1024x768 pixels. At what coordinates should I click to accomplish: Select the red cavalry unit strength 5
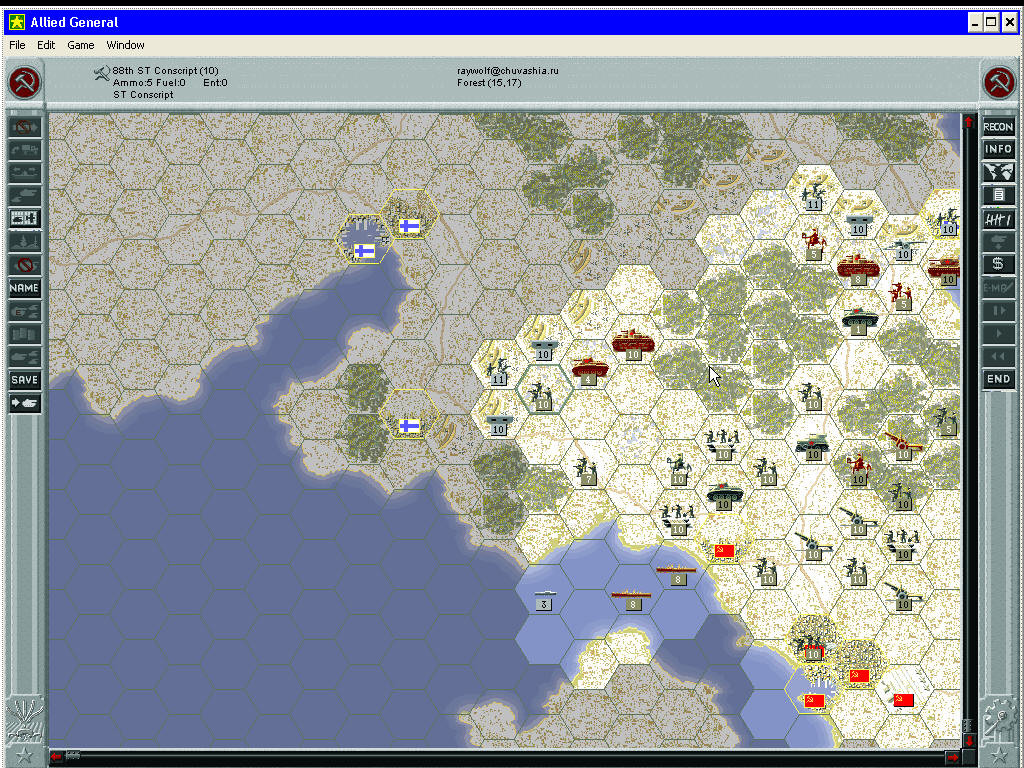[813, 244]
